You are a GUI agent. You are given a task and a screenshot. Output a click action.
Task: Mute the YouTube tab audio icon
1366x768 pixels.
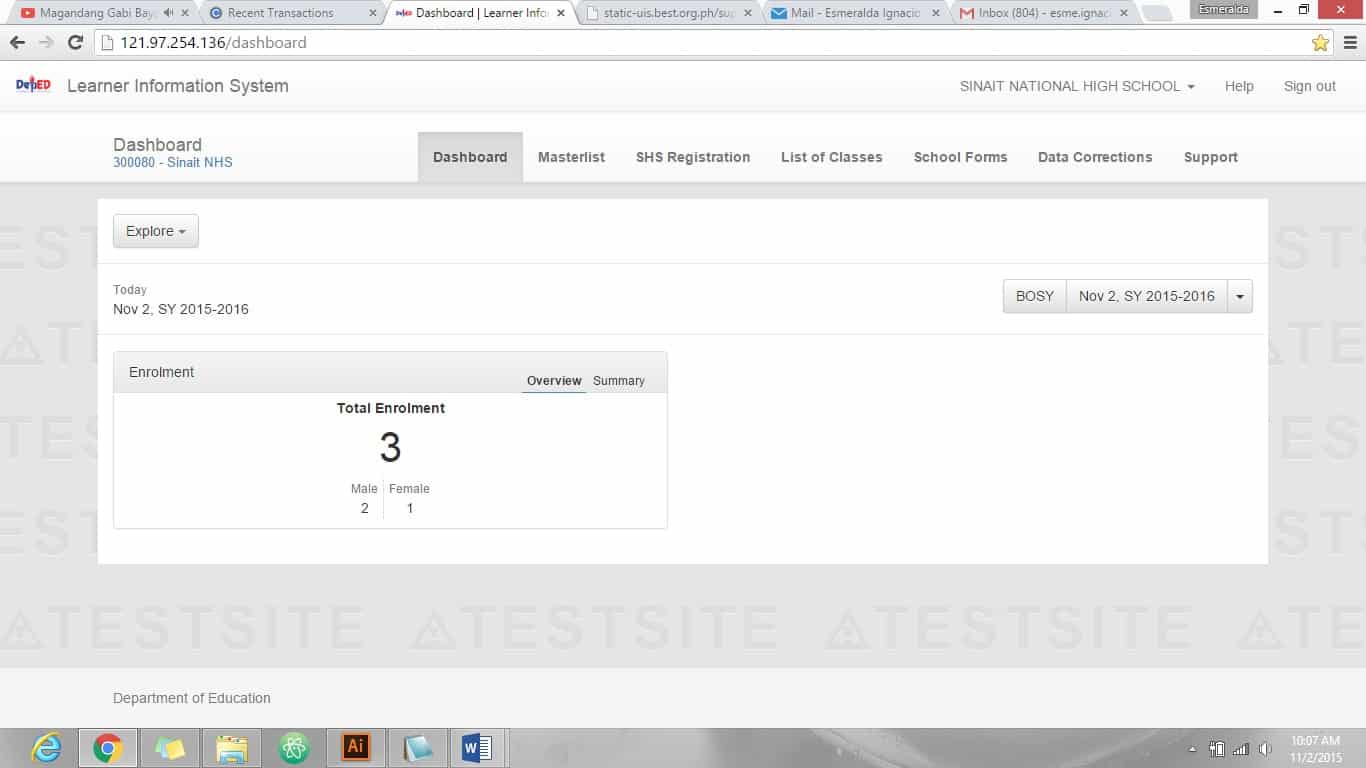point(168,13)
